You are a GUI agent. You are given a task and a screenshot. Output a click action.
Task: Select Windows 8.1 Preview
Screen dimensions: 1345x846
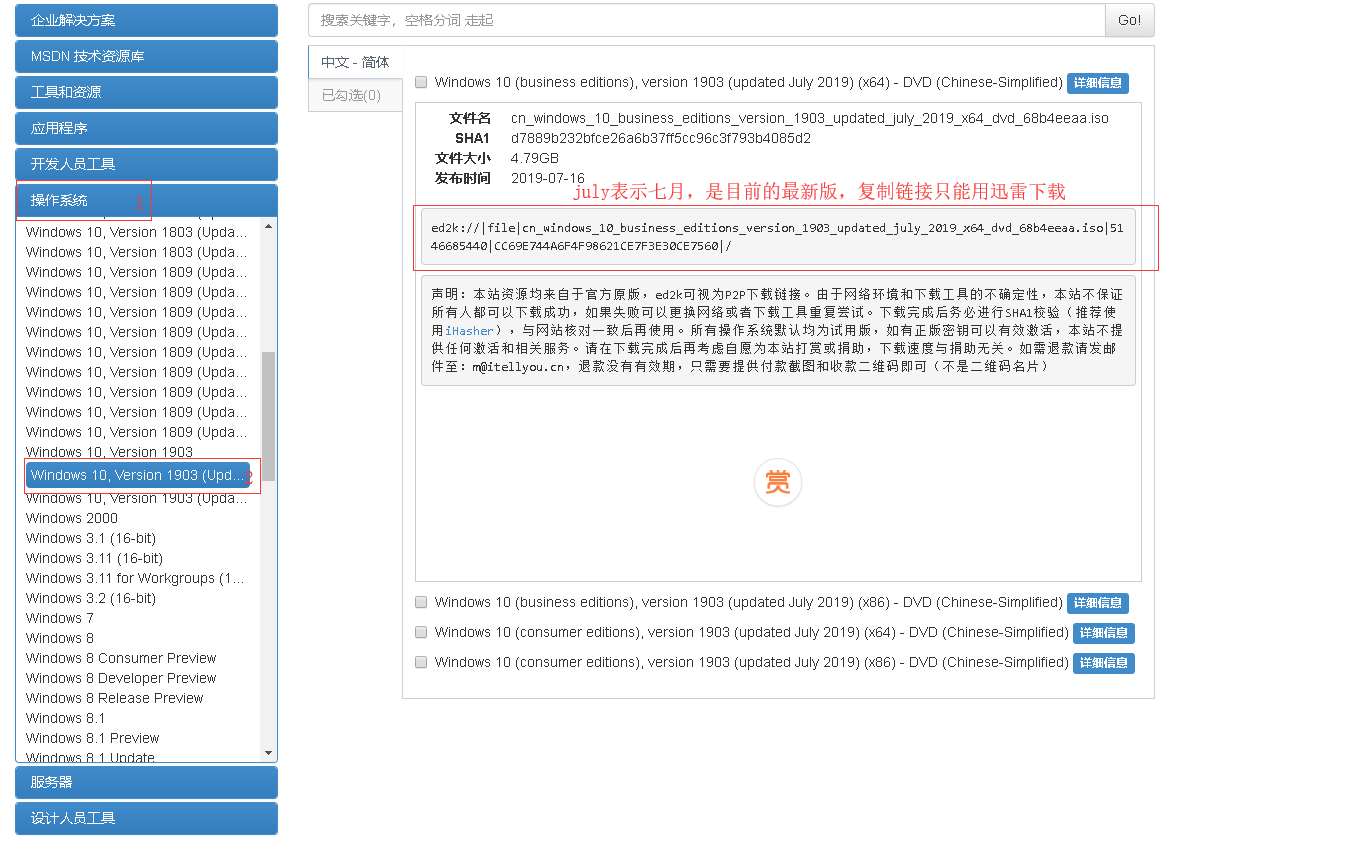(93, 738)
